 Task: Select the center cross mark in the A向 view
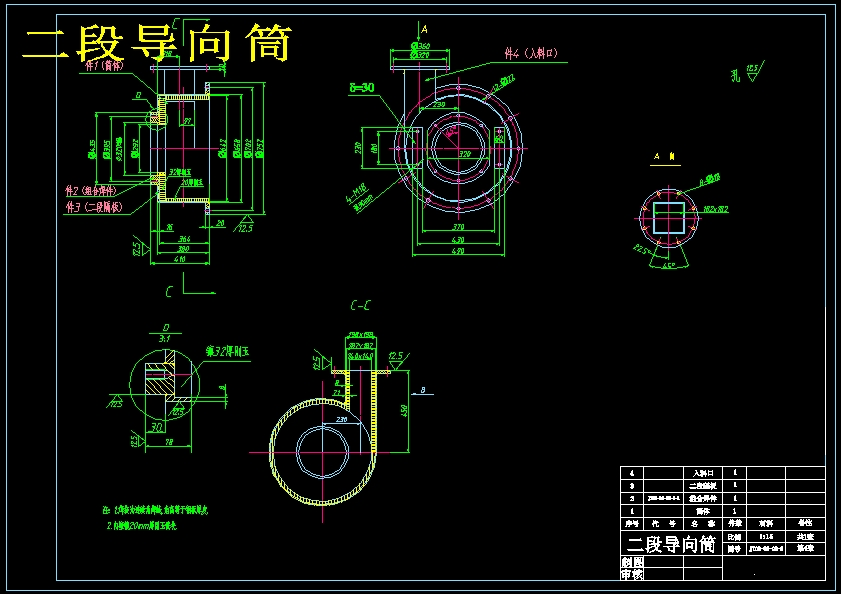click(669, 218)
